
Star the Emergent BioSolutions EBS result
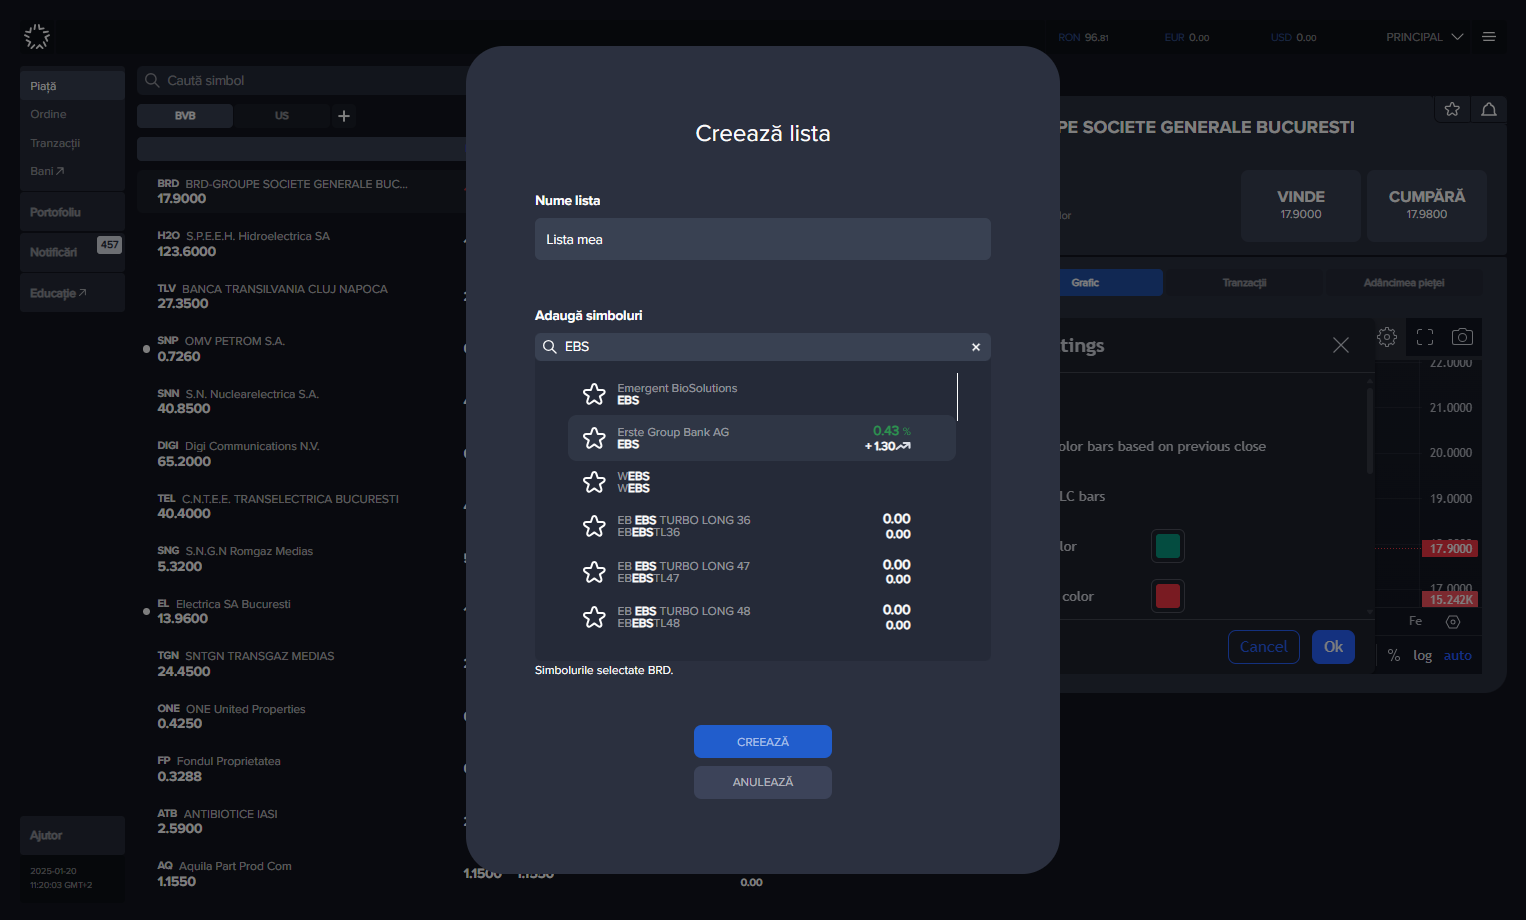[x=594, y=394]
